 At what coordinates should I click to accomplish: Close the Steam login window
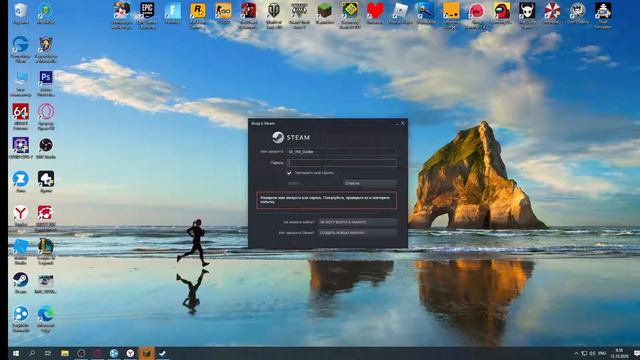[403, 123]
